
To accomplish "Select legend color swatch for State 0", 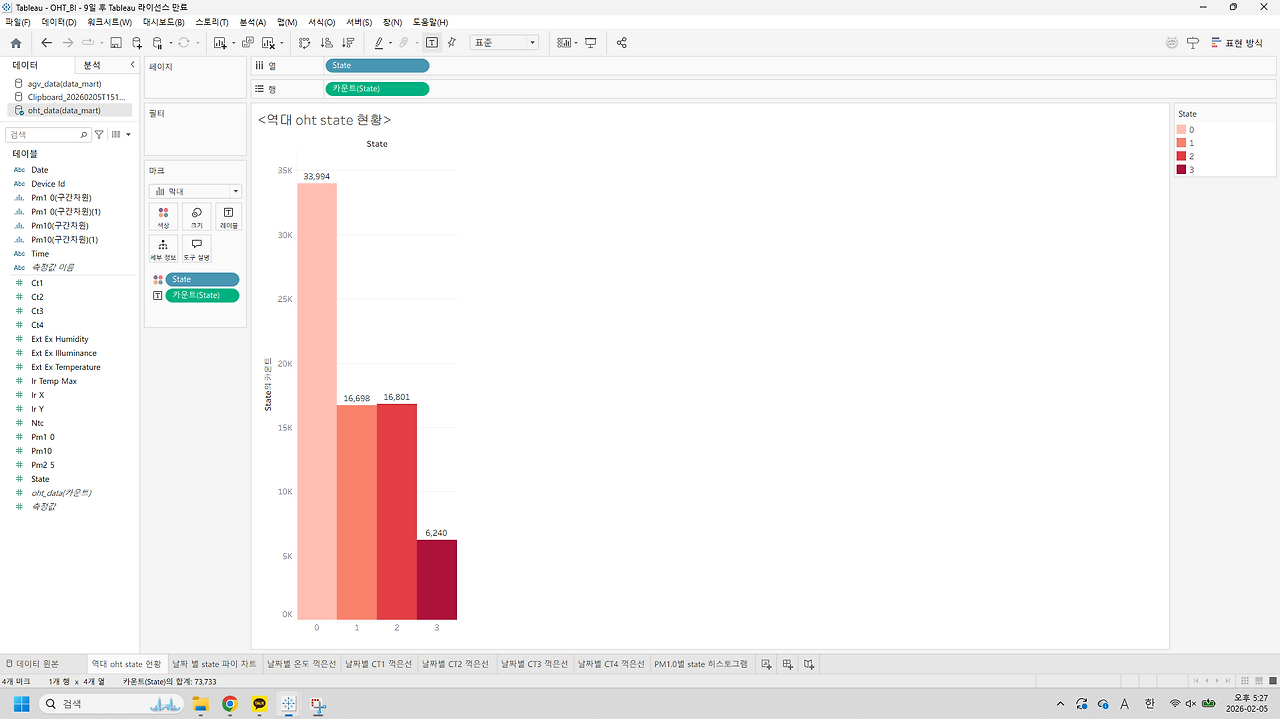I will pos(1182,130).
